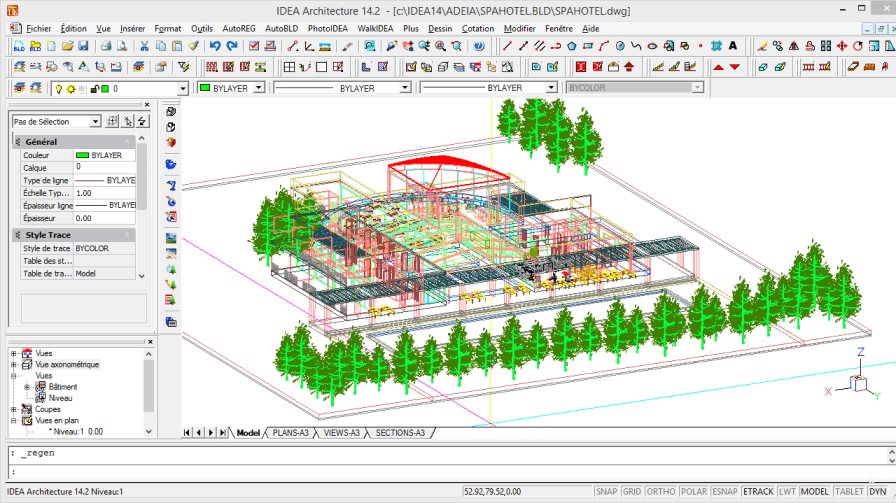Click the green layer color square in layer dropdown
This screenshot has width=896, height=503.
105,89
